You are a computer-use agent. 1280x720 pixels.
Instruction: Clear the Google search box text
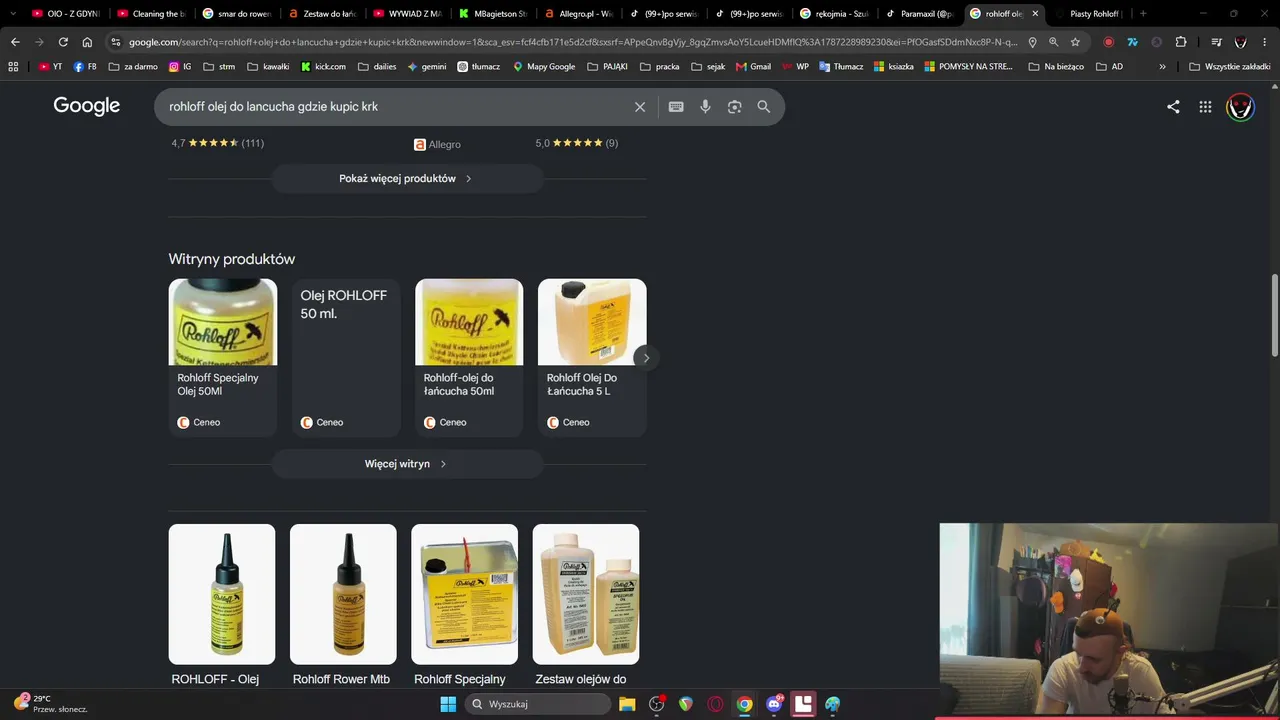640,107
